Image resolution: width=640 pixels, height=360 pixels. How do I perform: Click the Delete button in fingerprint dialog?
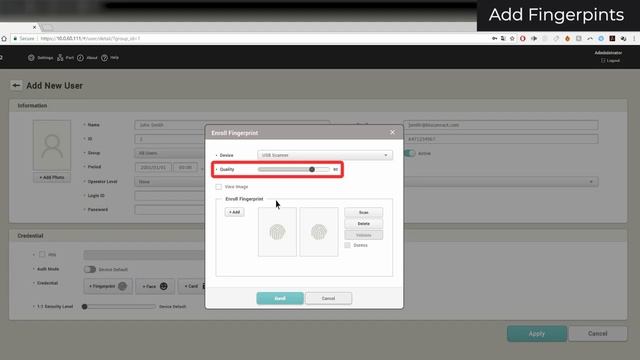pyautogui.click(x=363, y=224)
